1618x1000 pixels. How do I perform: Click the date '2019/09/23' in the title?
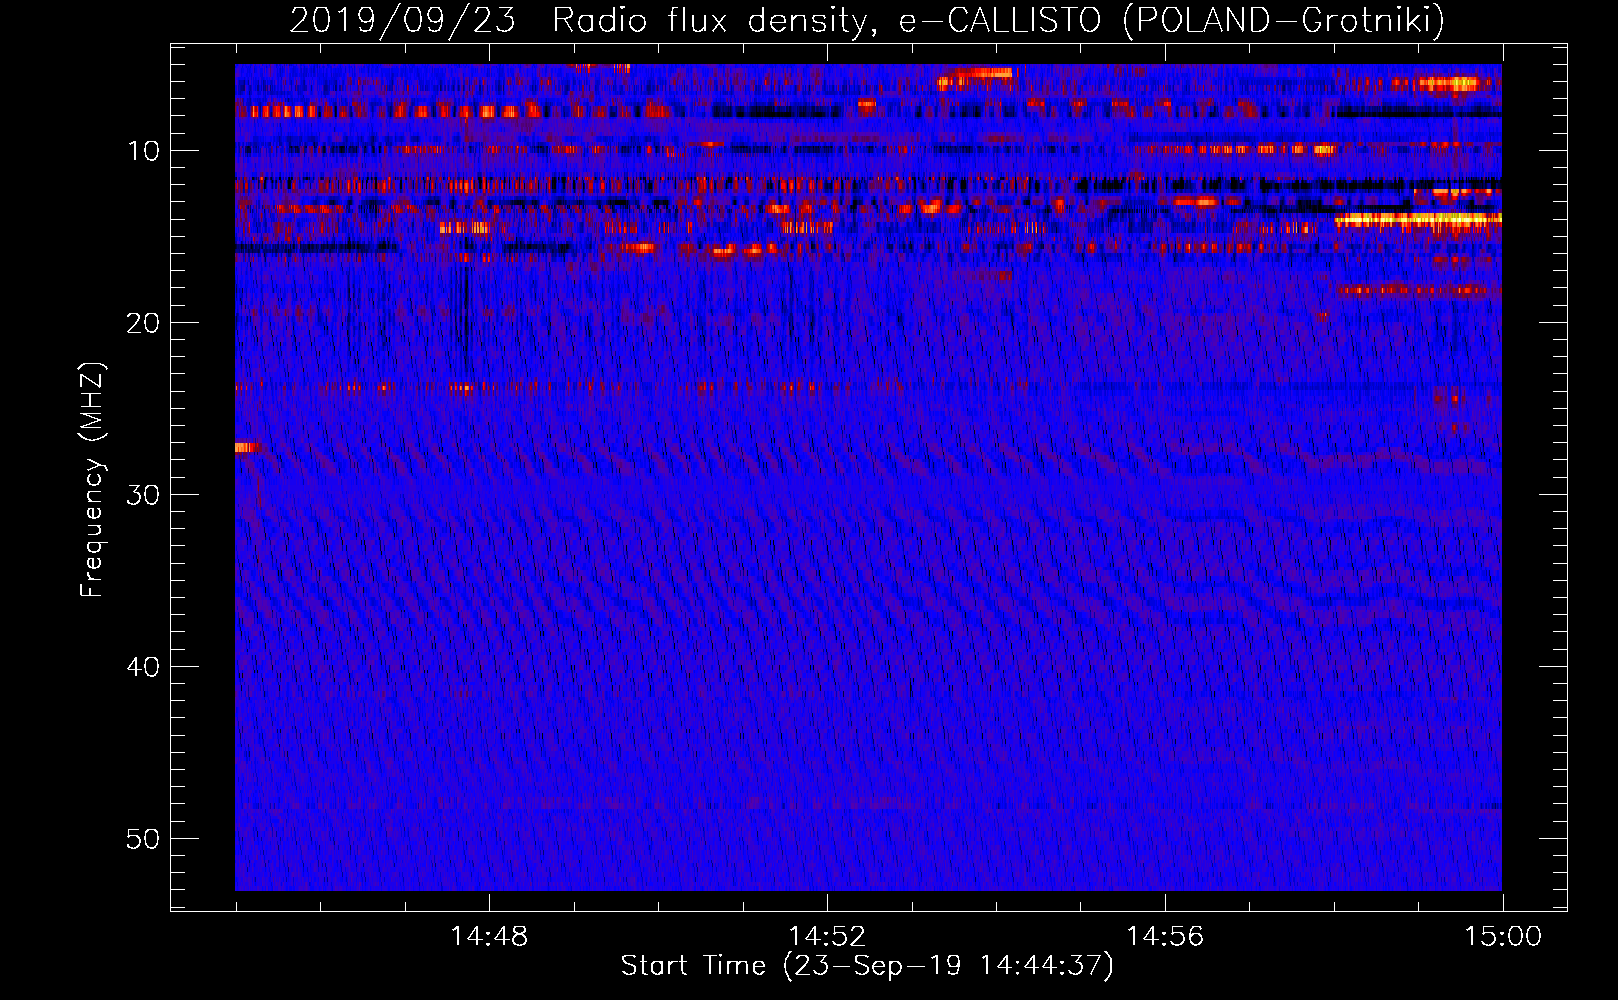pyautogui.click(x=403, y=20)
